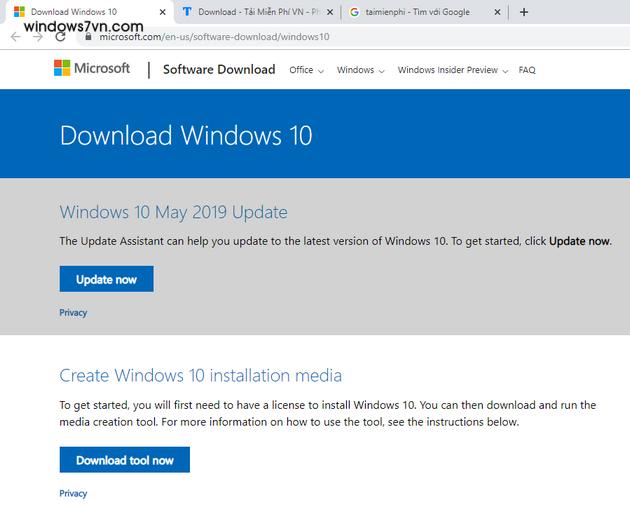Click the address bar URL field
630x505 pixels.
click(300, 37)
